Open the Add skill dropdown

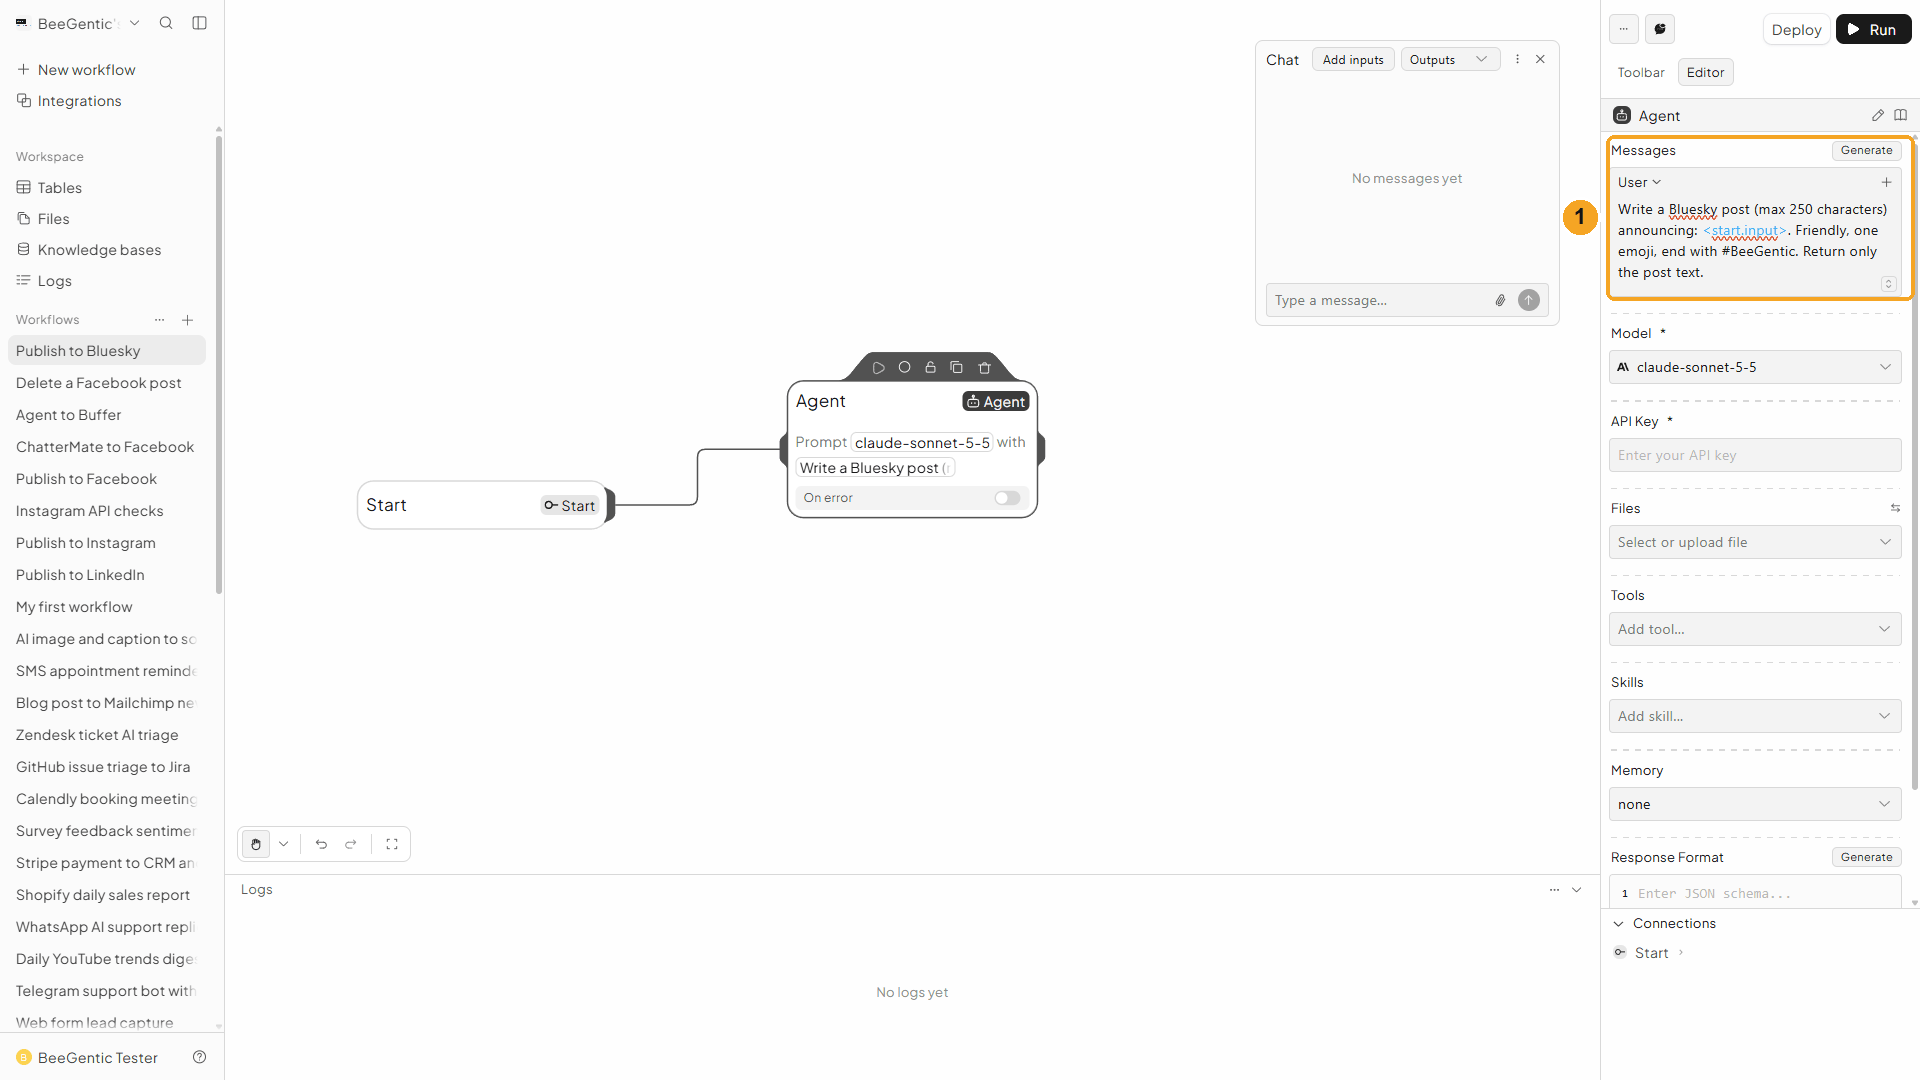[1754, 716]
